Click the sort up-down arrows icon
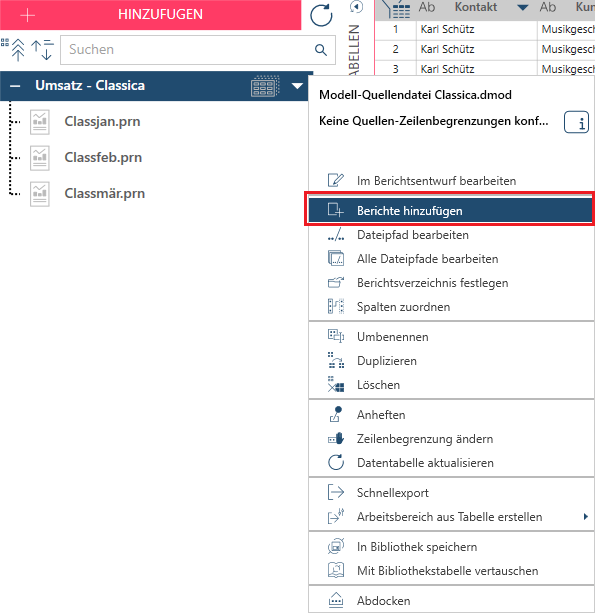This screenshot has width=595, height=613. point(43,50)
